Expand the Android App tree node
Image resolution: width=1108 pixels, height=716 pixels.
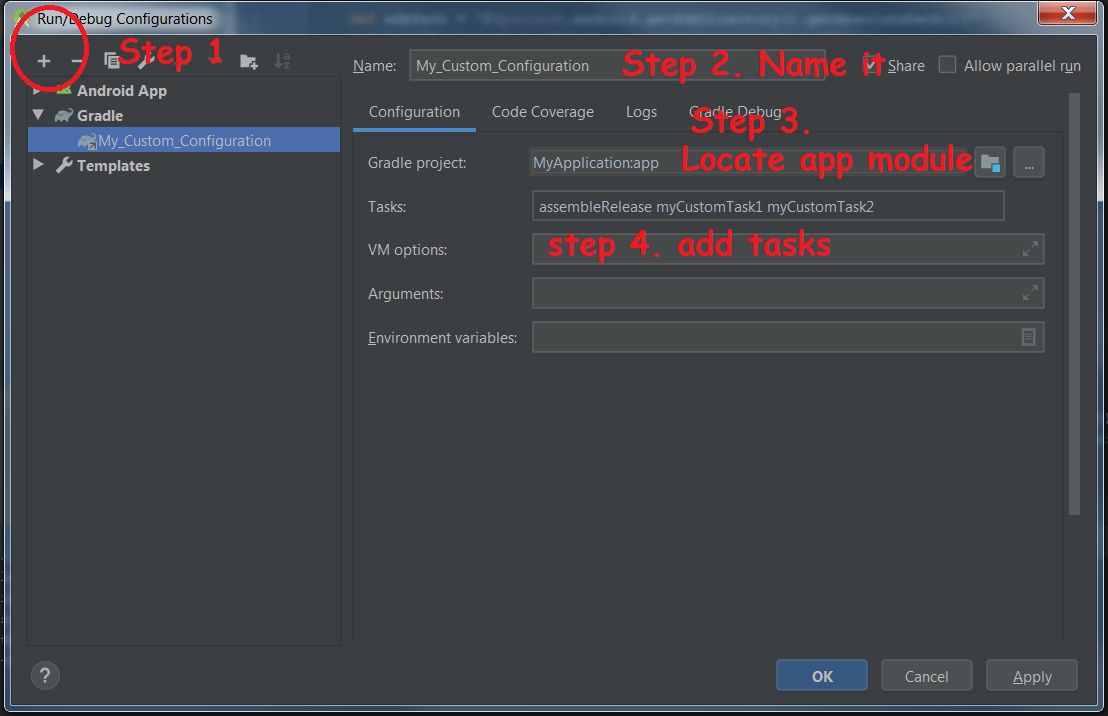pos(38,89)
